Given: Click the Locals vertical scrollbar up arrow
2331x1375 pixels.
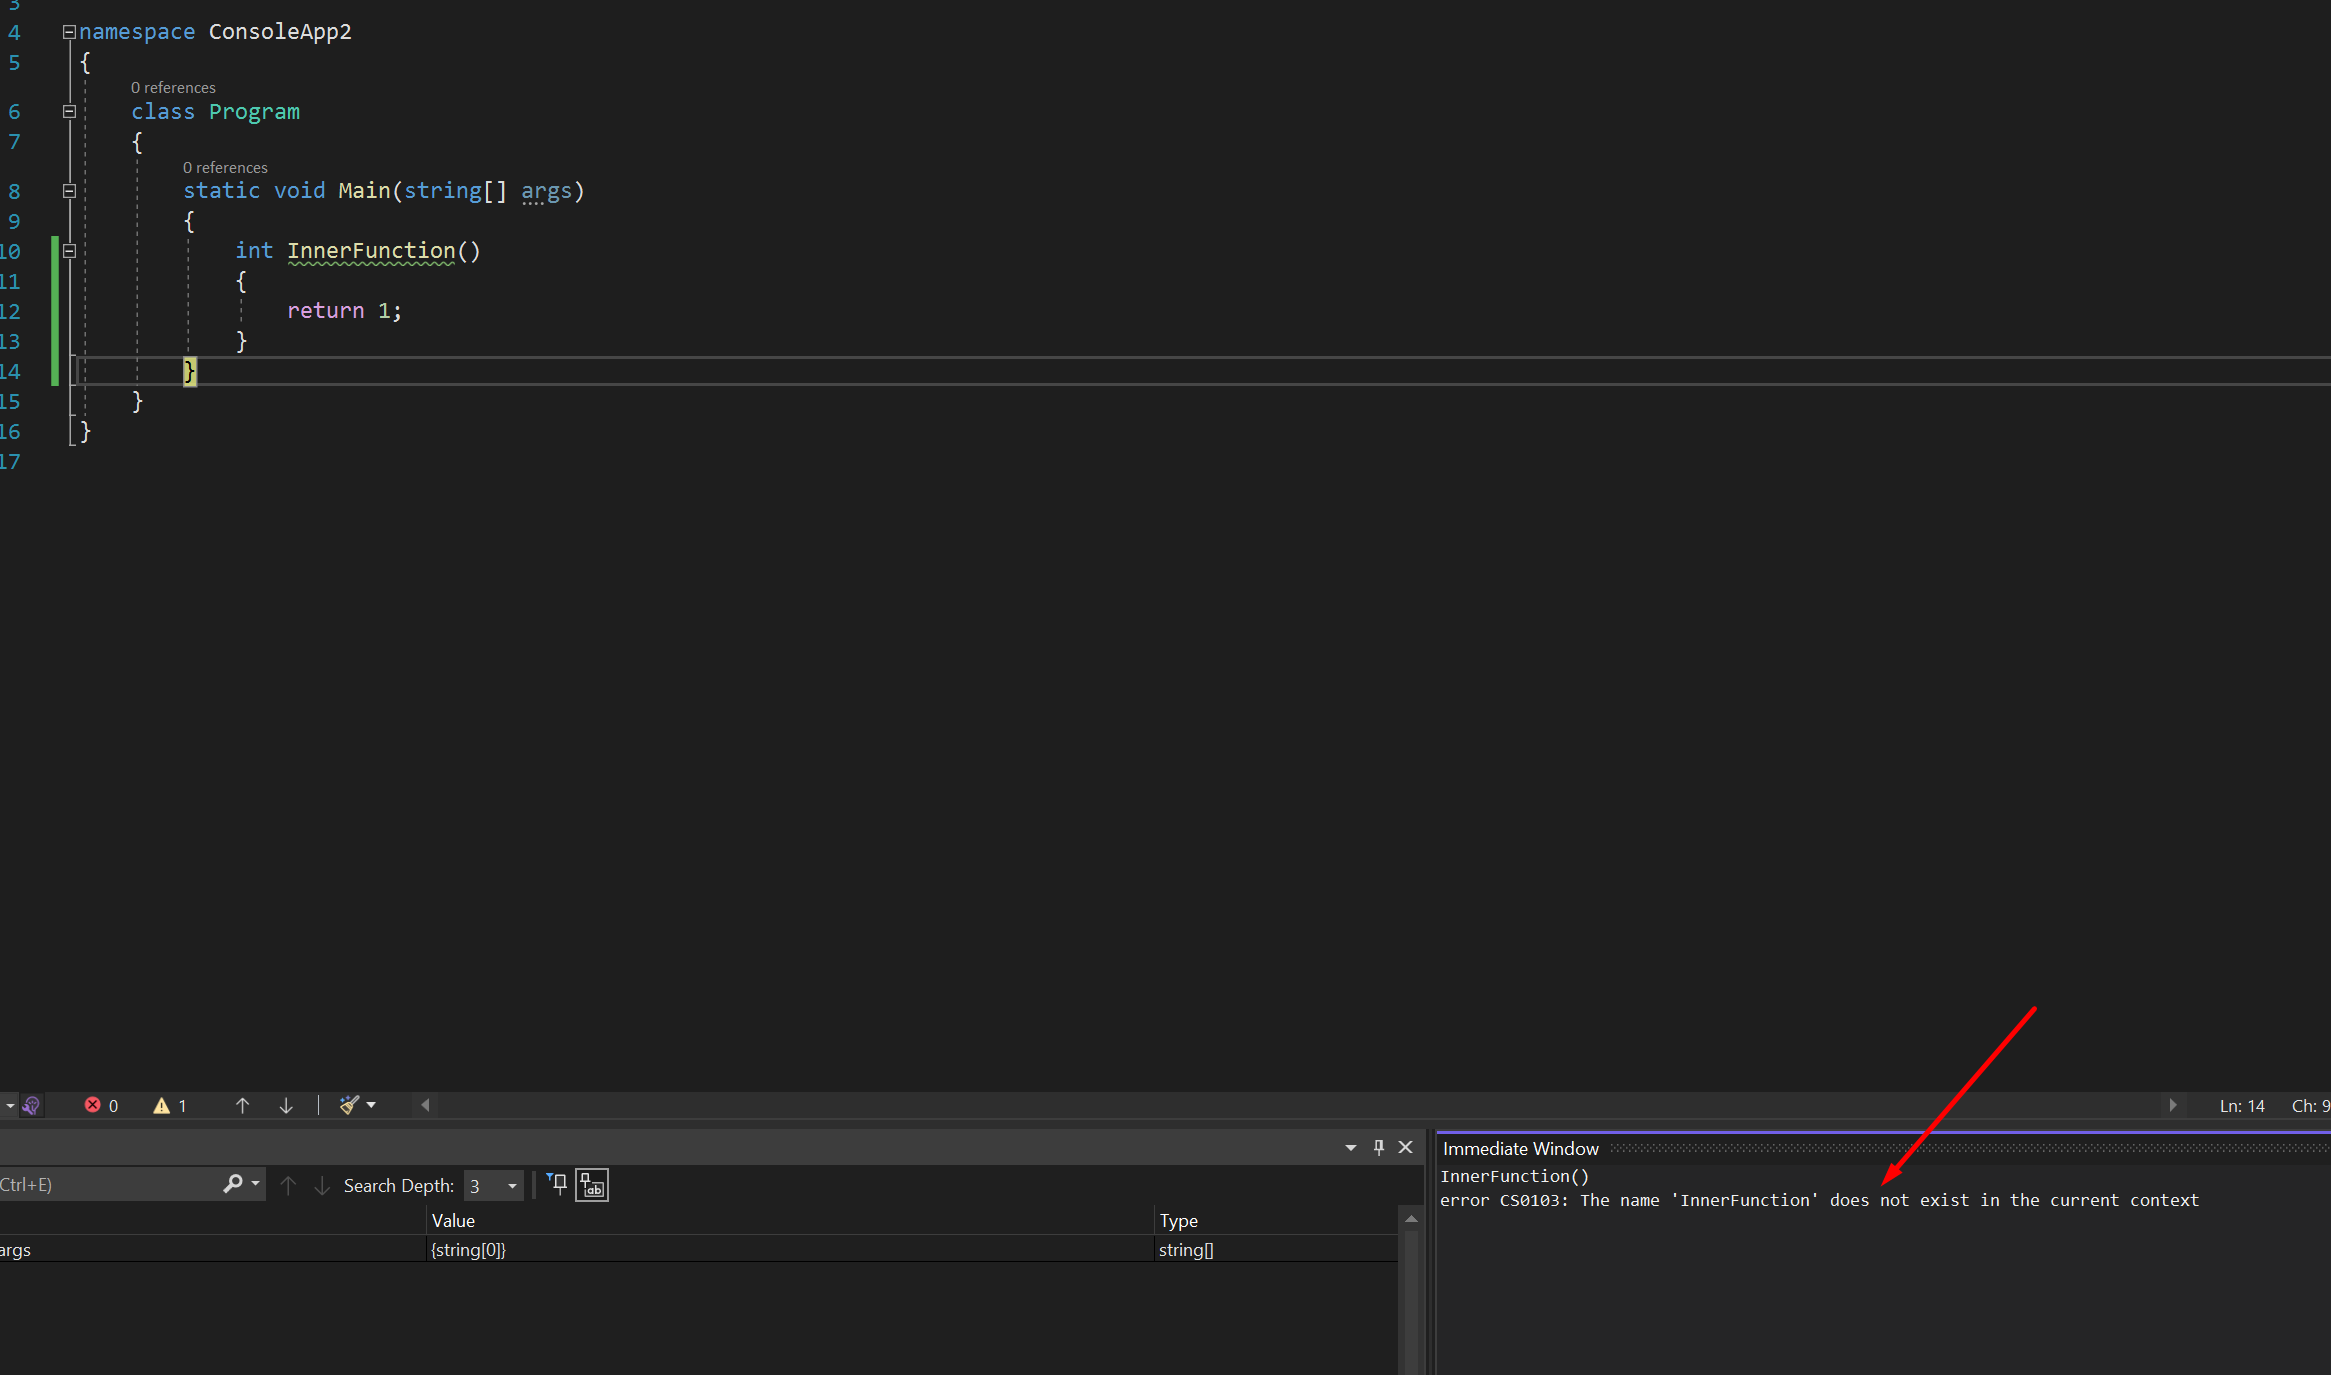Looking at the screenshot, I should [1411, 1219].
